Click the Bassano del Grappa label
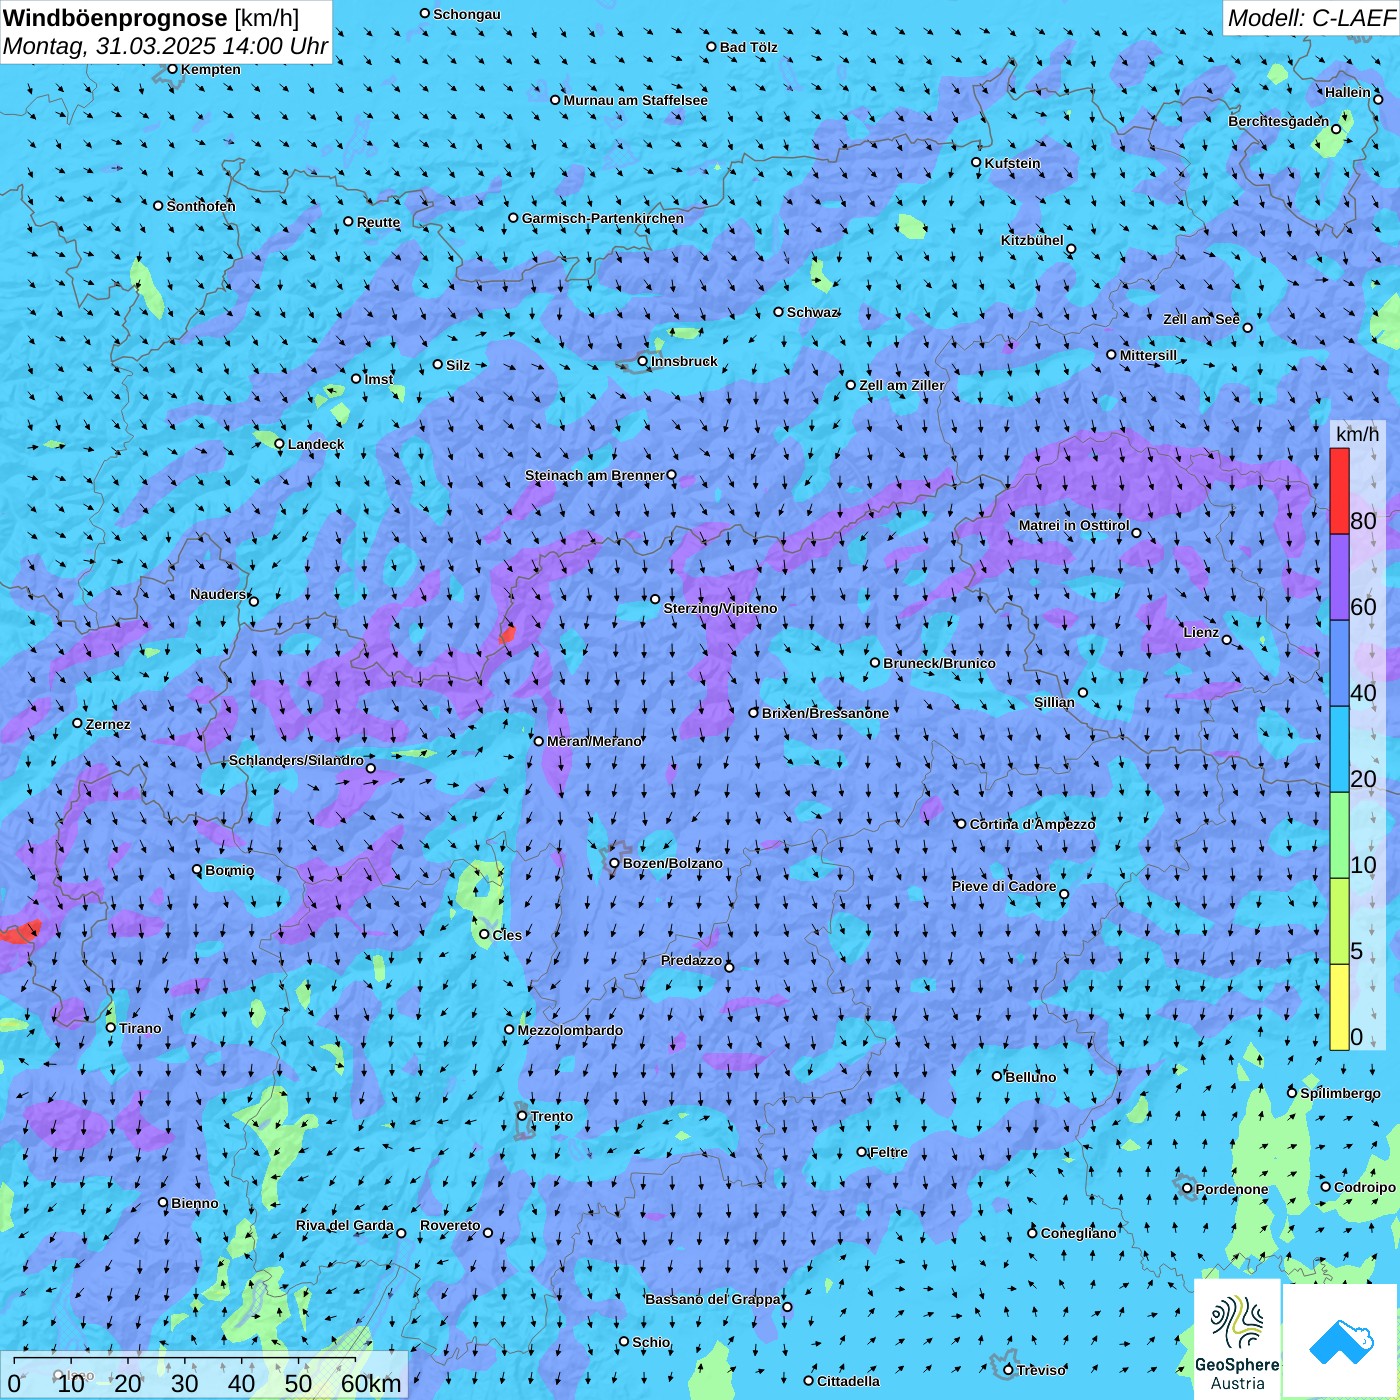The image size is (1400, 1400). (x=713, y=1299)
